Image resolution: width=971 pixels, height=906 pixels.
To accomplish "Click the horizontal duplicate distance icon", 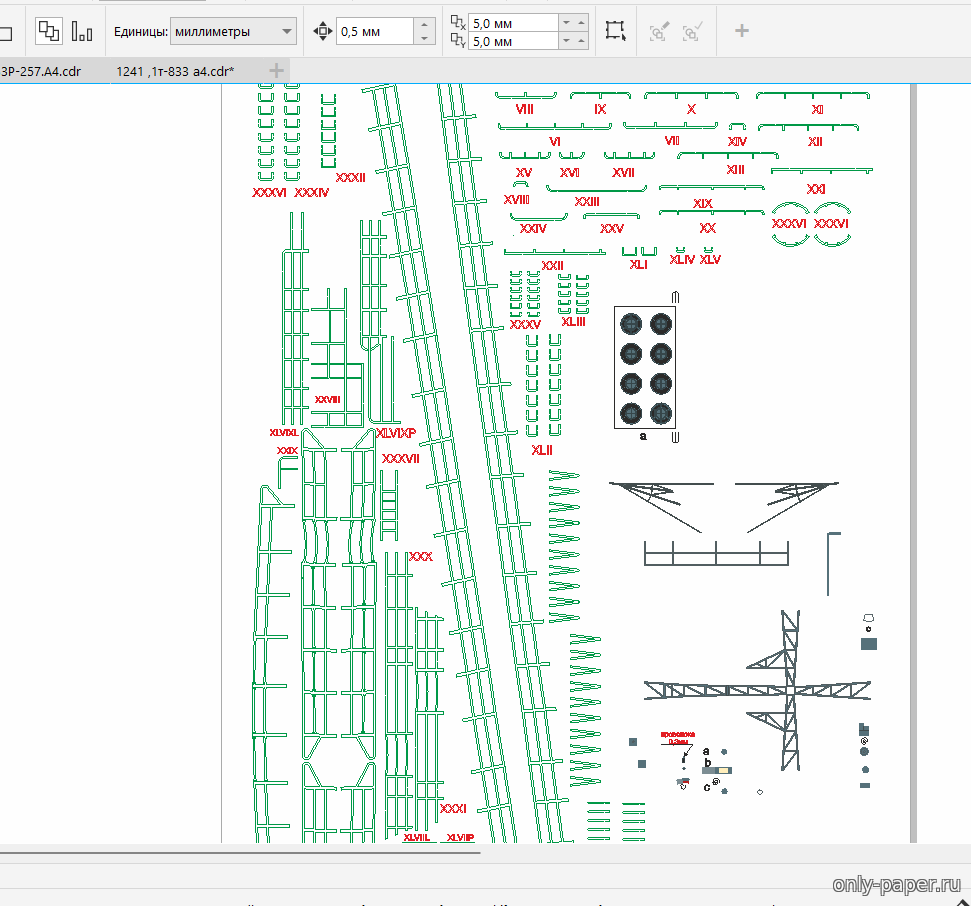I will 458,22.
